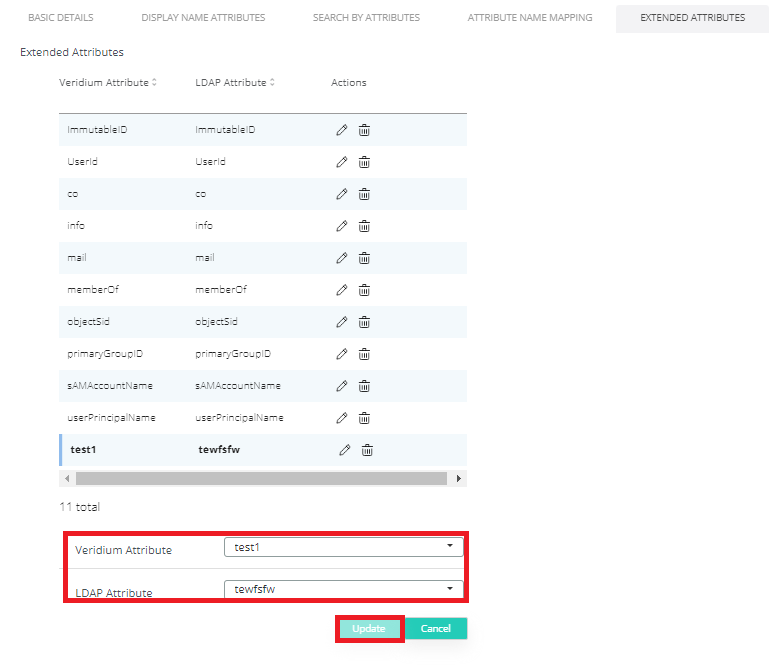The height and width of the screenshot is (667, 775).
Task: Edit the ImmutableID attribute row
Action: tap(341, 130)
